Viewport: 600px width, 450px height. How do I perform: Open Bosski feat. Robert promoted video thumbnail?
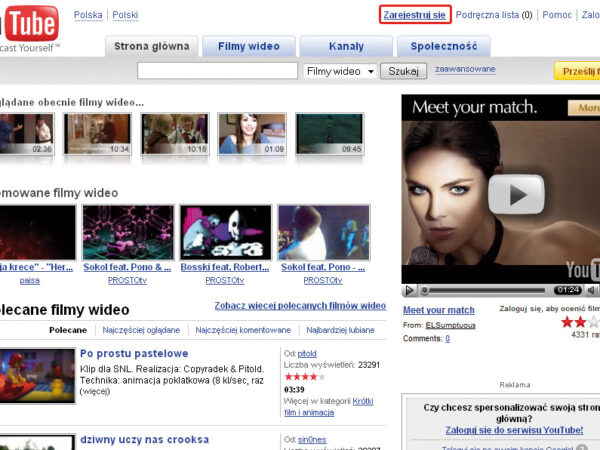click(x=225, y=232)
